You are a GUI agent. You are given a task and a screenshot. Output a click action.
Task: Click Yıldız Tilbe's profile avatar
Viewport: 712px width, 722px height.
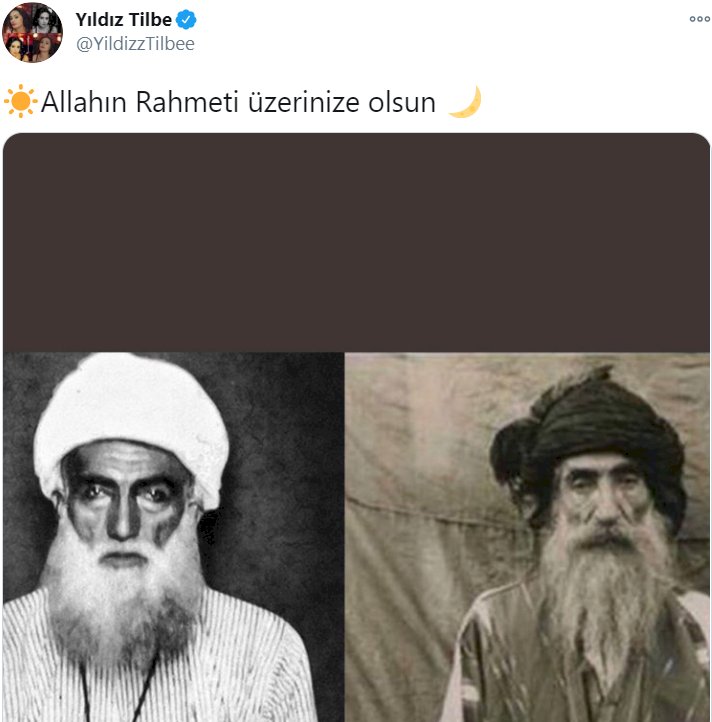tap(32, 32)
